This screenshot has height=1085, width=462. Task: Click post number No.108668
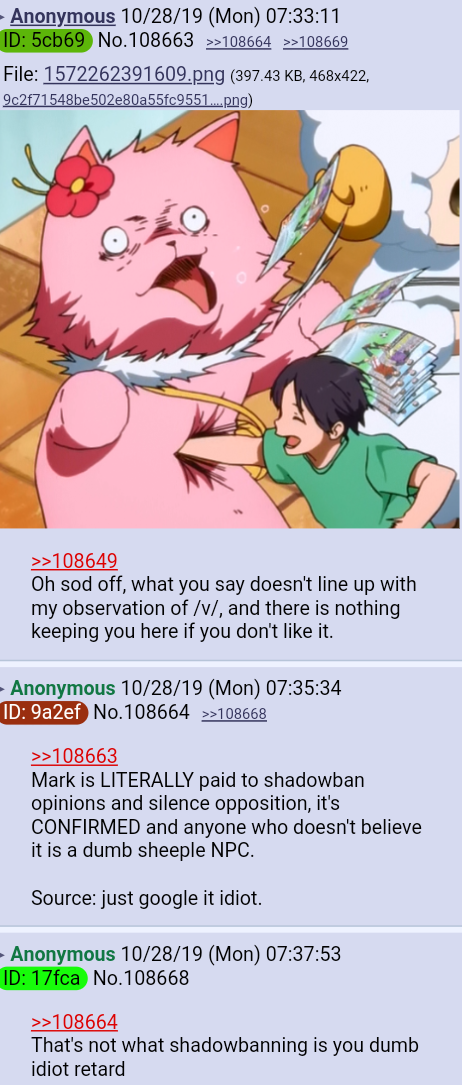pyautogui.click(x=141, y=977)
